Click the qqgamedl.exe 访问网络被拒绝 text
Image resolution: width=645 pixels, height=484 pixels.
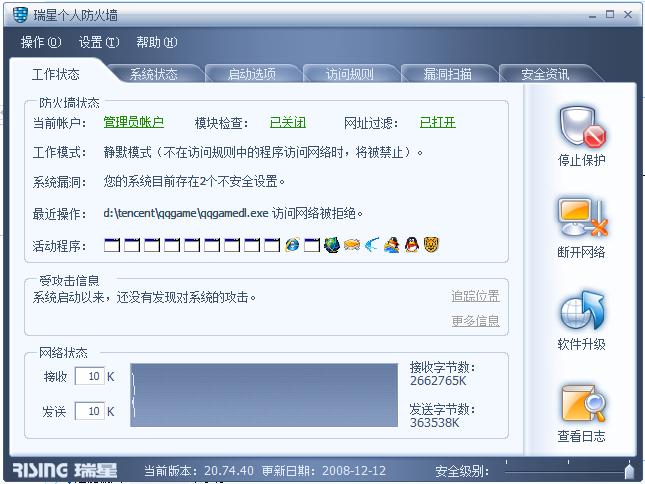(x=233, y=213)
